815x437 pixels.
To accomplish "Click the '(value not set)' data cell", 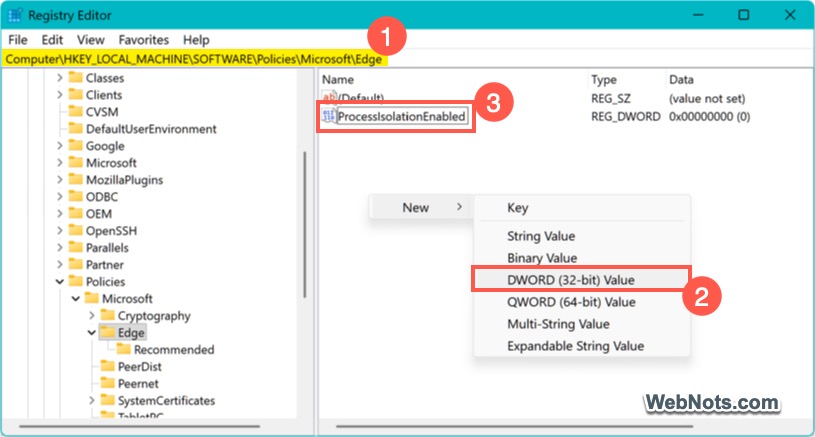I will pos(707,98).
